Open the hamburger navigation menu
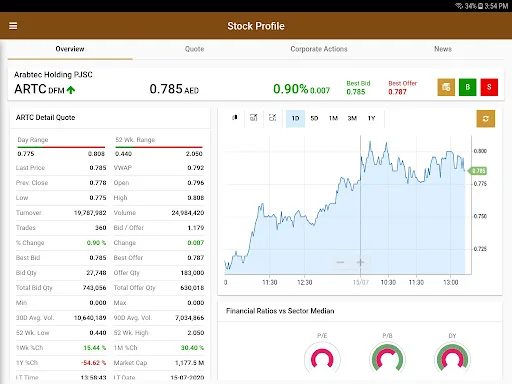Viewport: 512px width, 384px height. click(13, 26)
